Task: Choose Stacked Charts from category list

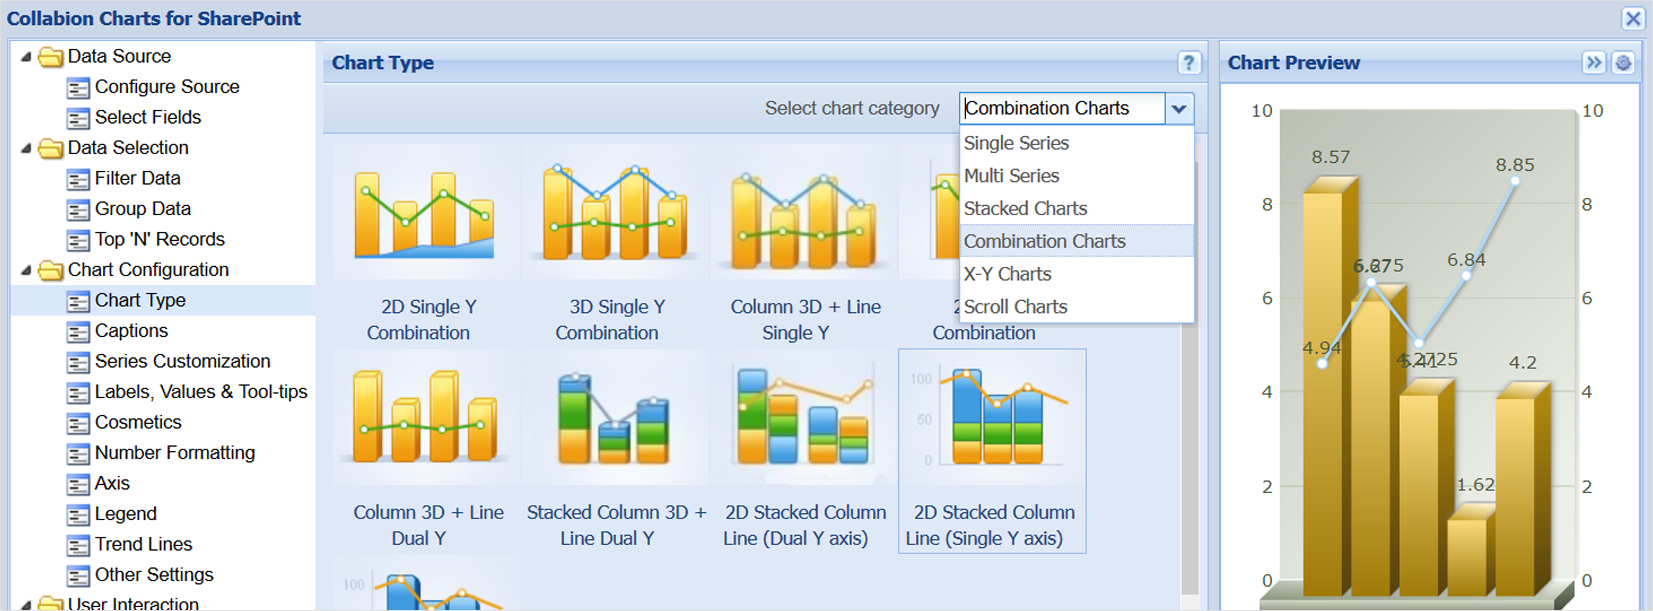Action: (1077, 209)
